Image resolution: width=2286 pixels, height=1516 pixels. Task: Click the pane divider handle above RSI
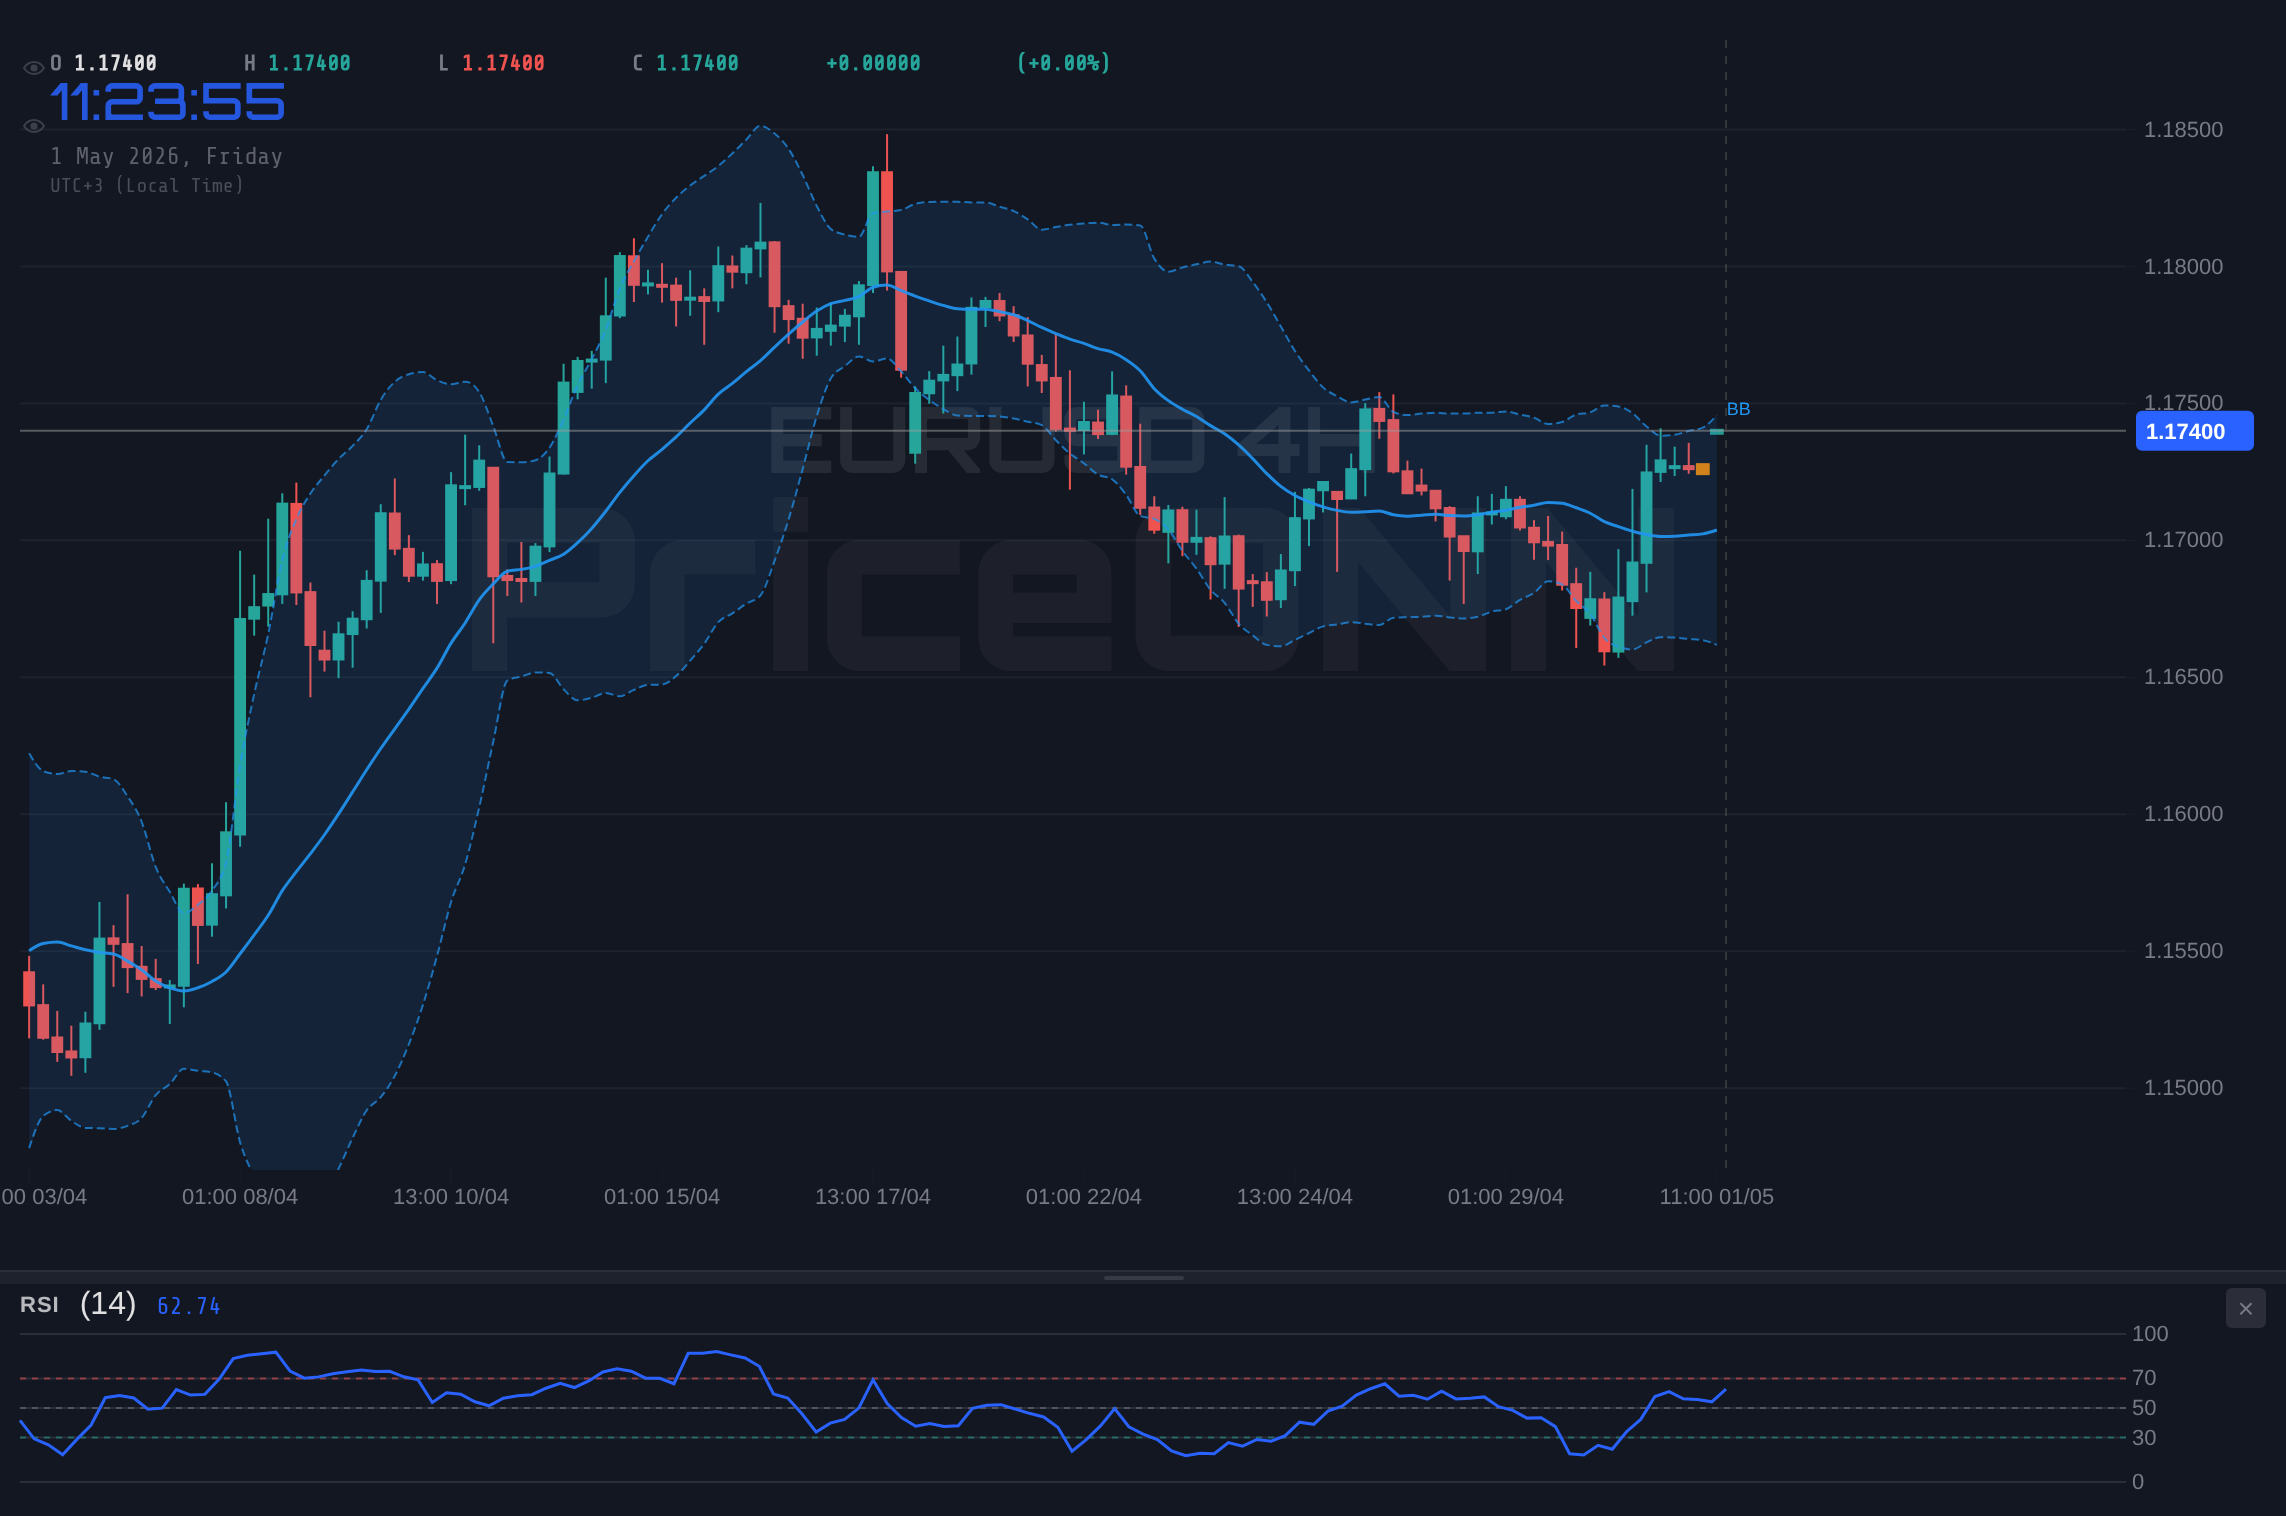[x=1143, y=1278]
